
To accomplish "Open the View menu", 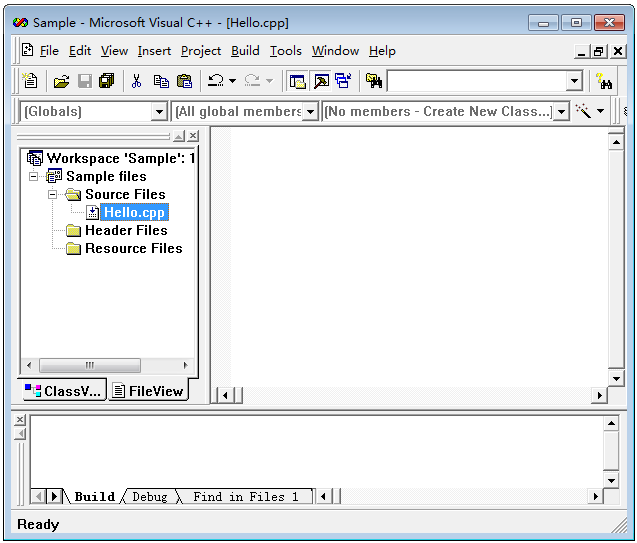I will coord(114,51).
